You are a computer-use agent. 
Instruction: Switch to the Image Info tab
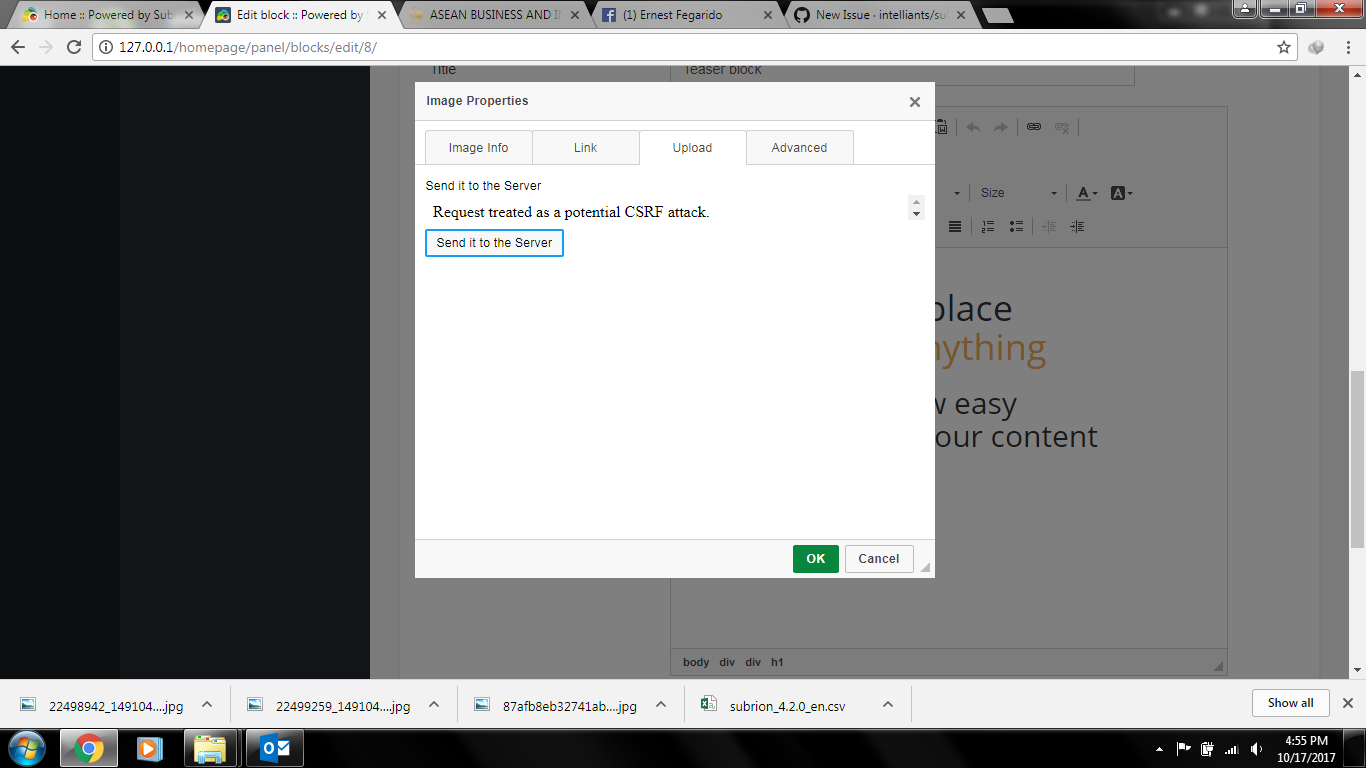478,147
